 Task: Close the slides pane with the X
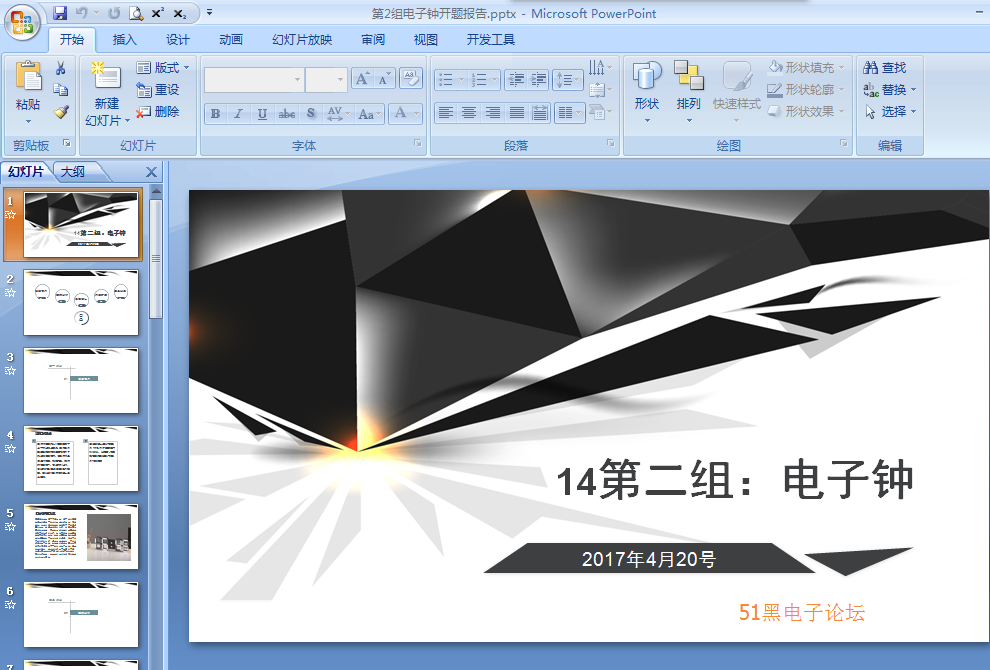point(151,172)
